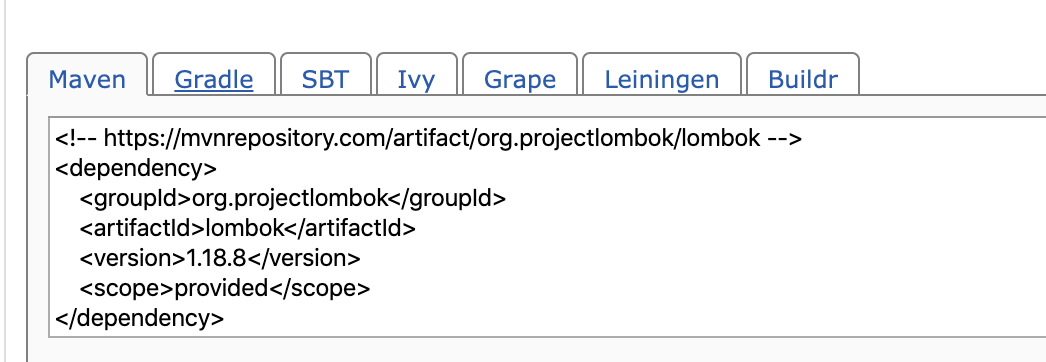Click the artifactId lombok line
1046x362 pixels.
247,228
